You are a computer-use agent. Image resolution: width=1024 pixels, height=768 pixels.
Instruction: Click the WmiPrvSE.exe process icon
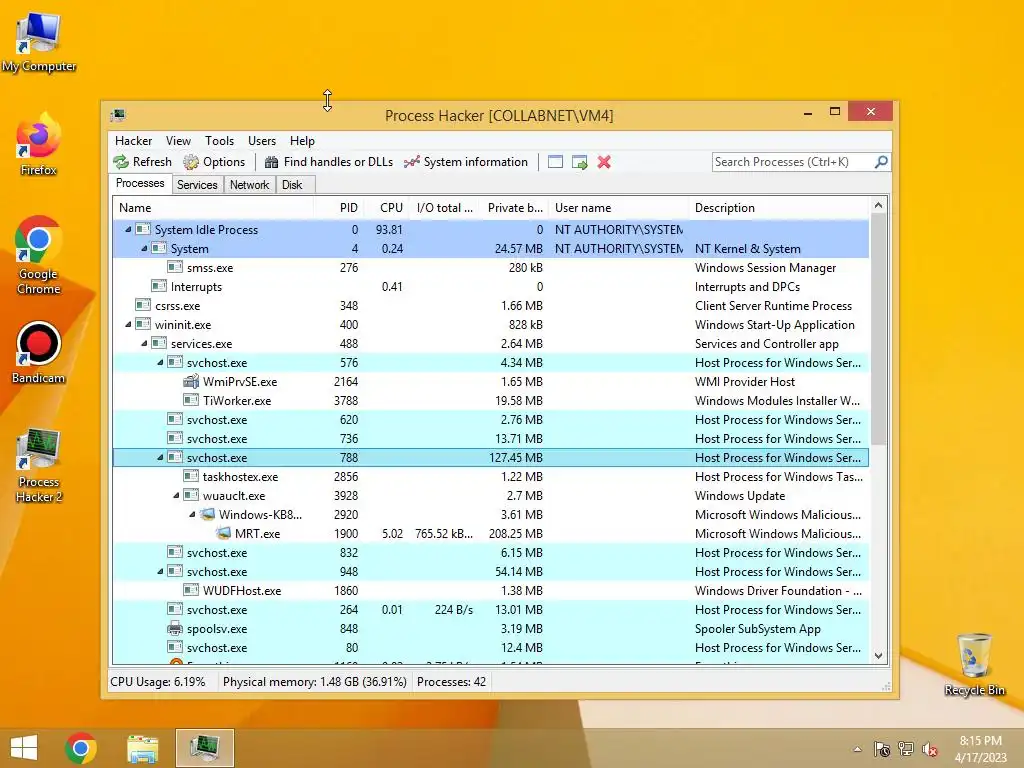(x=191, y=381)
